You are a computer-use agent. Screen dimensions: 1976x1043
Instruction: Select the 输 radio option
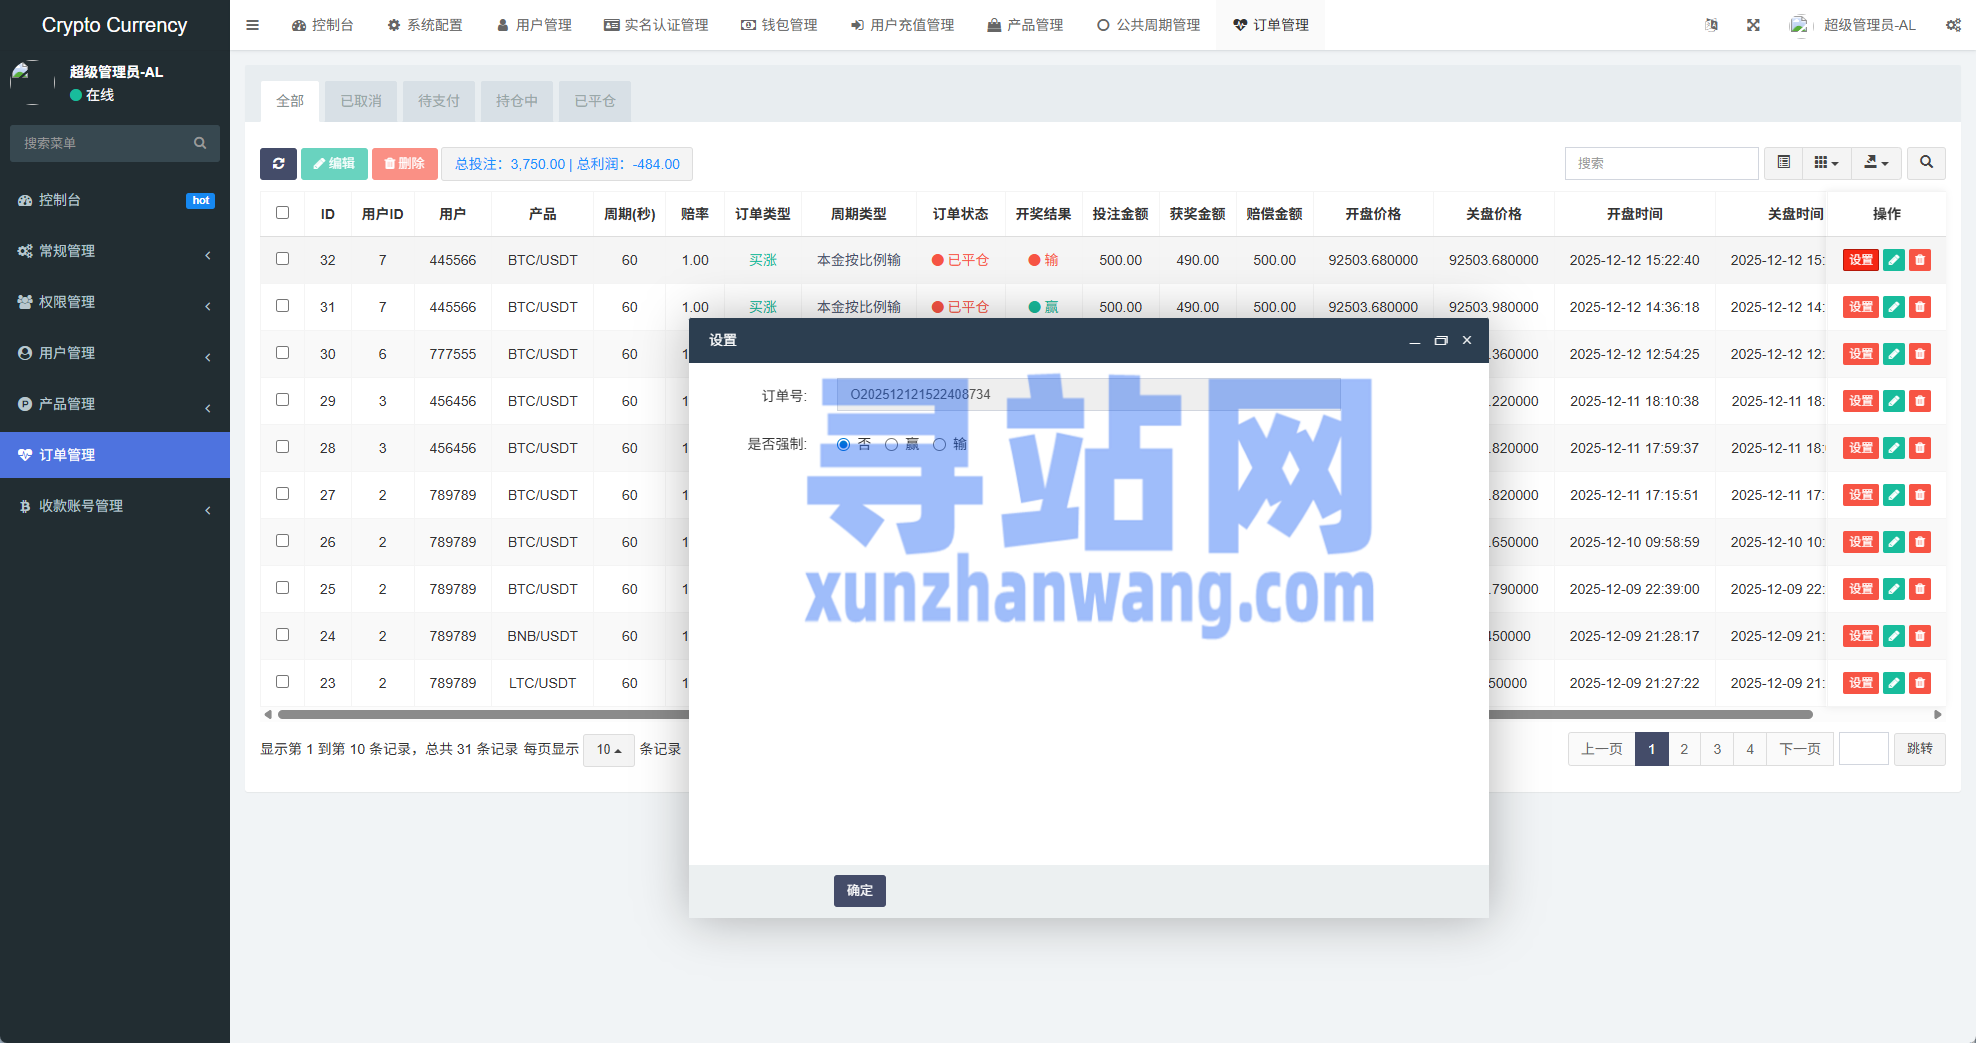click(x=940, y=445)
